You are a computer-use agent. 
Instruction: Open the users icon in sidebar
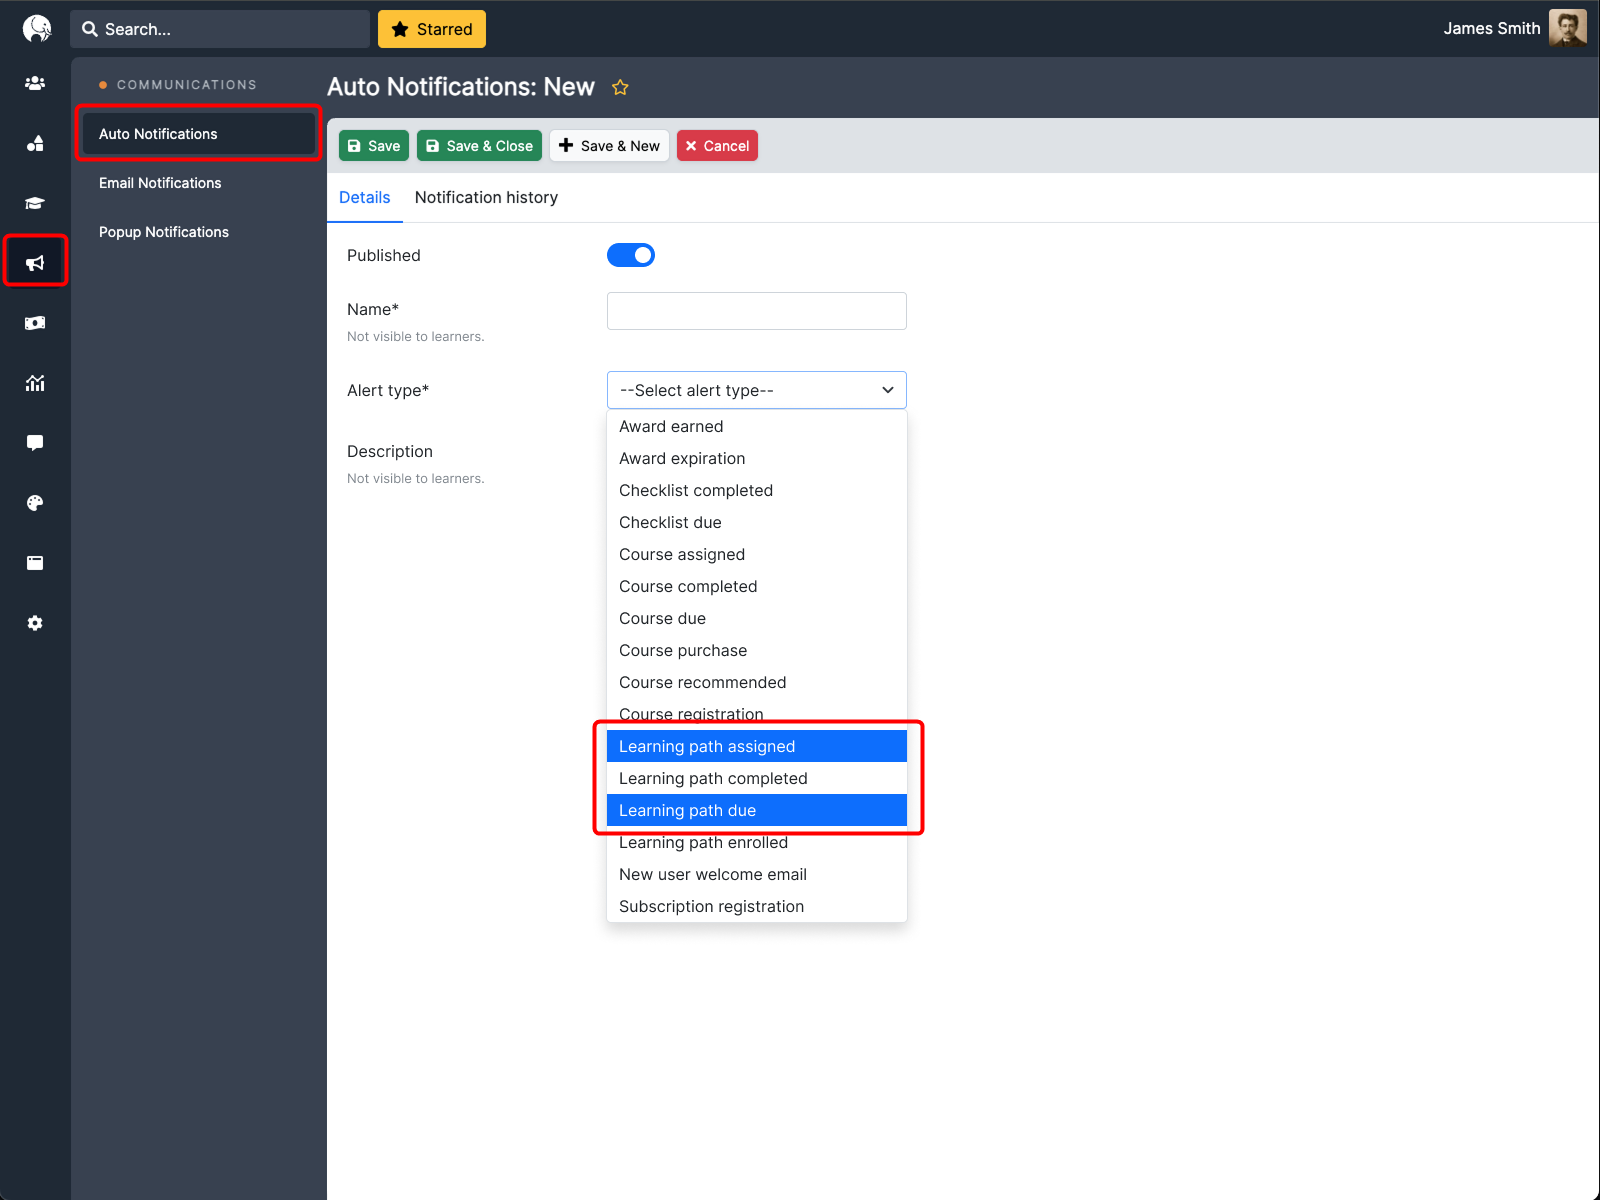click(x=35, y=83)
